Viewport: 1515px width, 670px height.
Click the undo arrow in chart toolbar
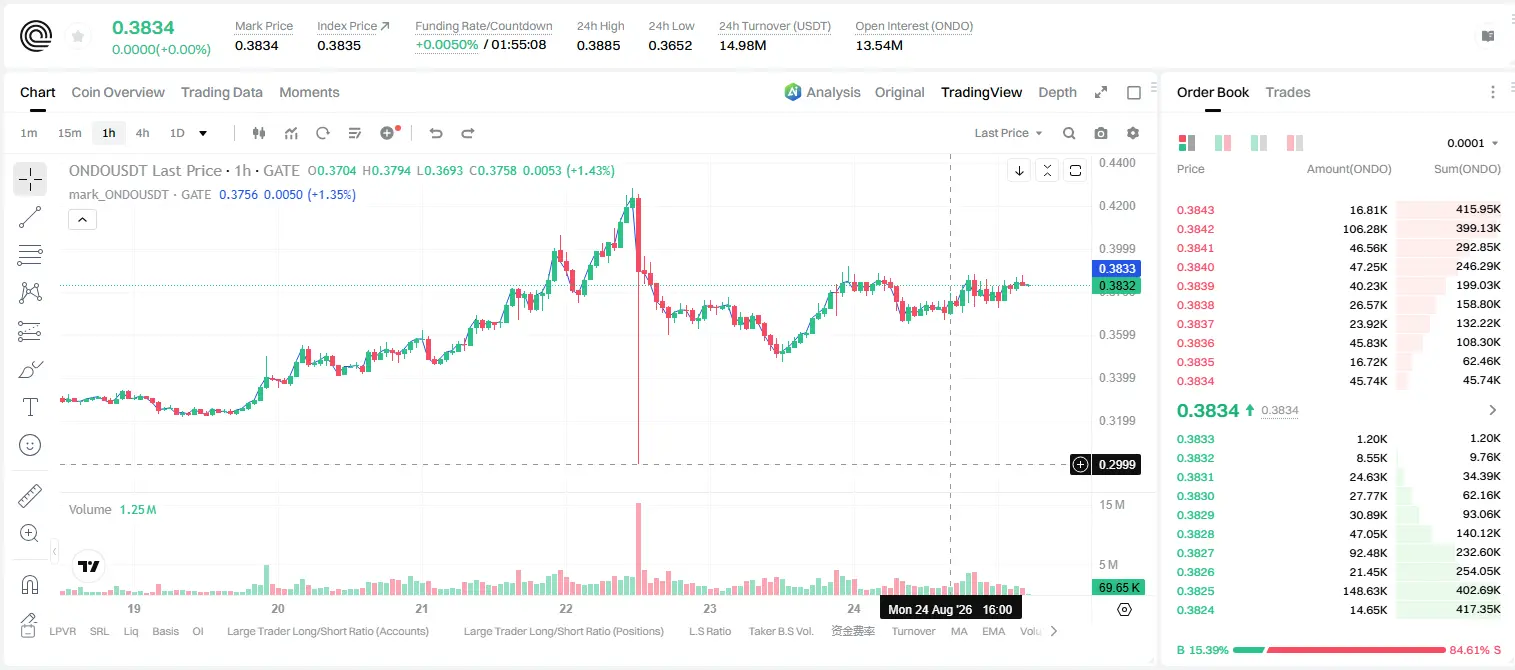[x=435, y=133]
